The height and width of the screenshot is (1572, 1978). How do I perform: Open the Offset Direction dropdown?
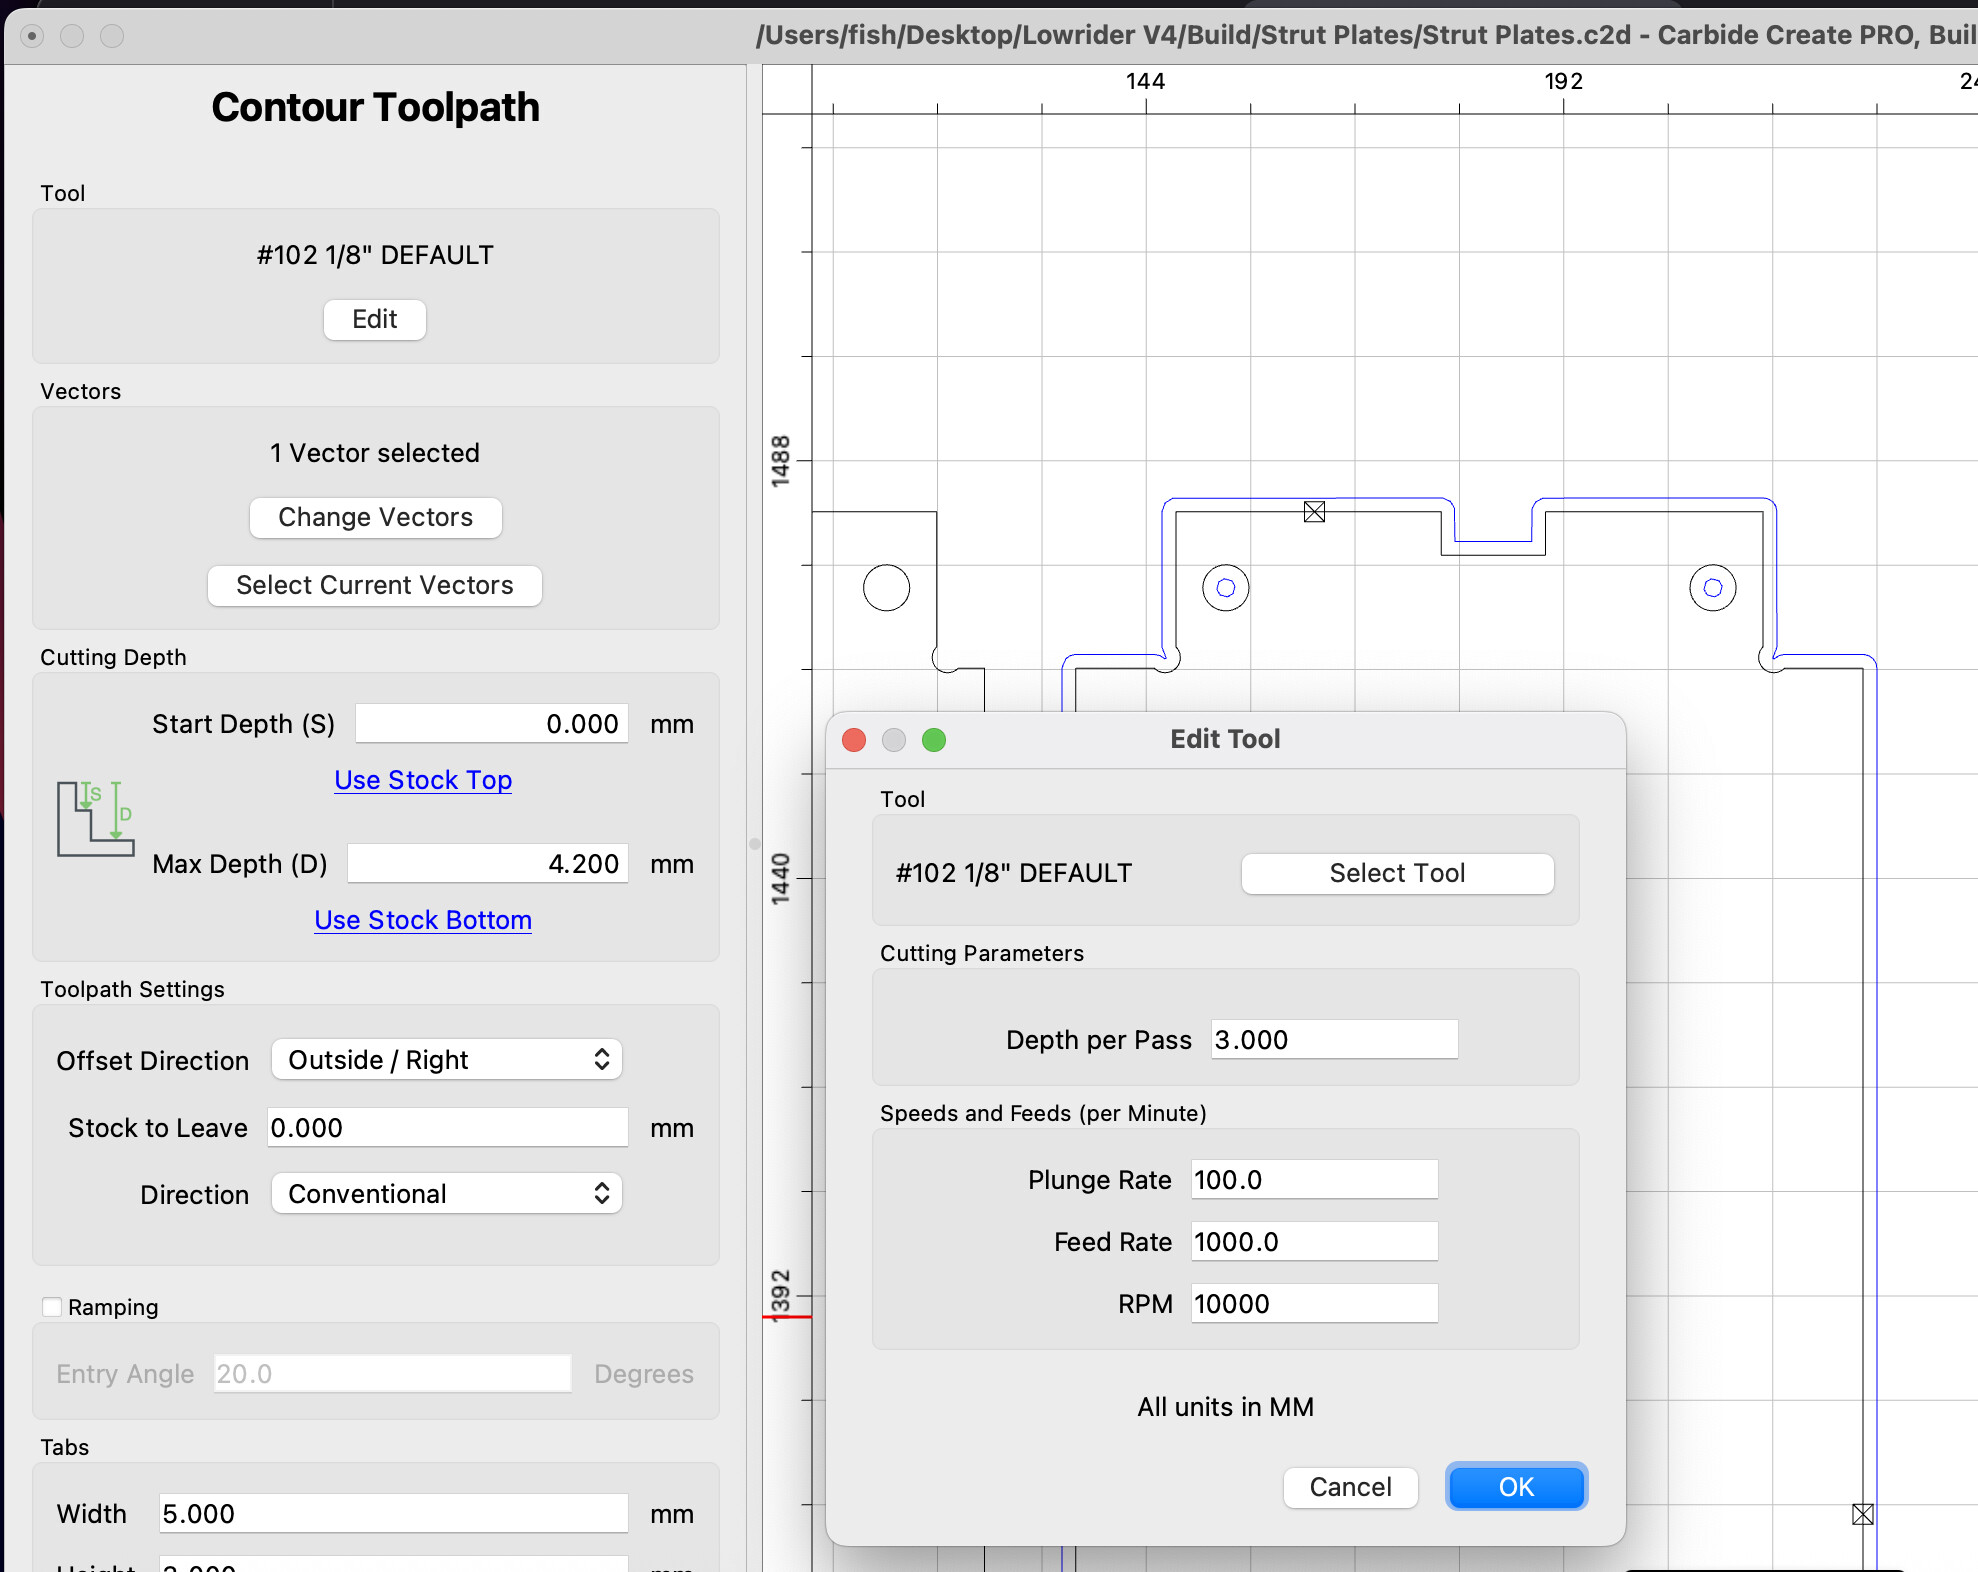click(446, 1060)
